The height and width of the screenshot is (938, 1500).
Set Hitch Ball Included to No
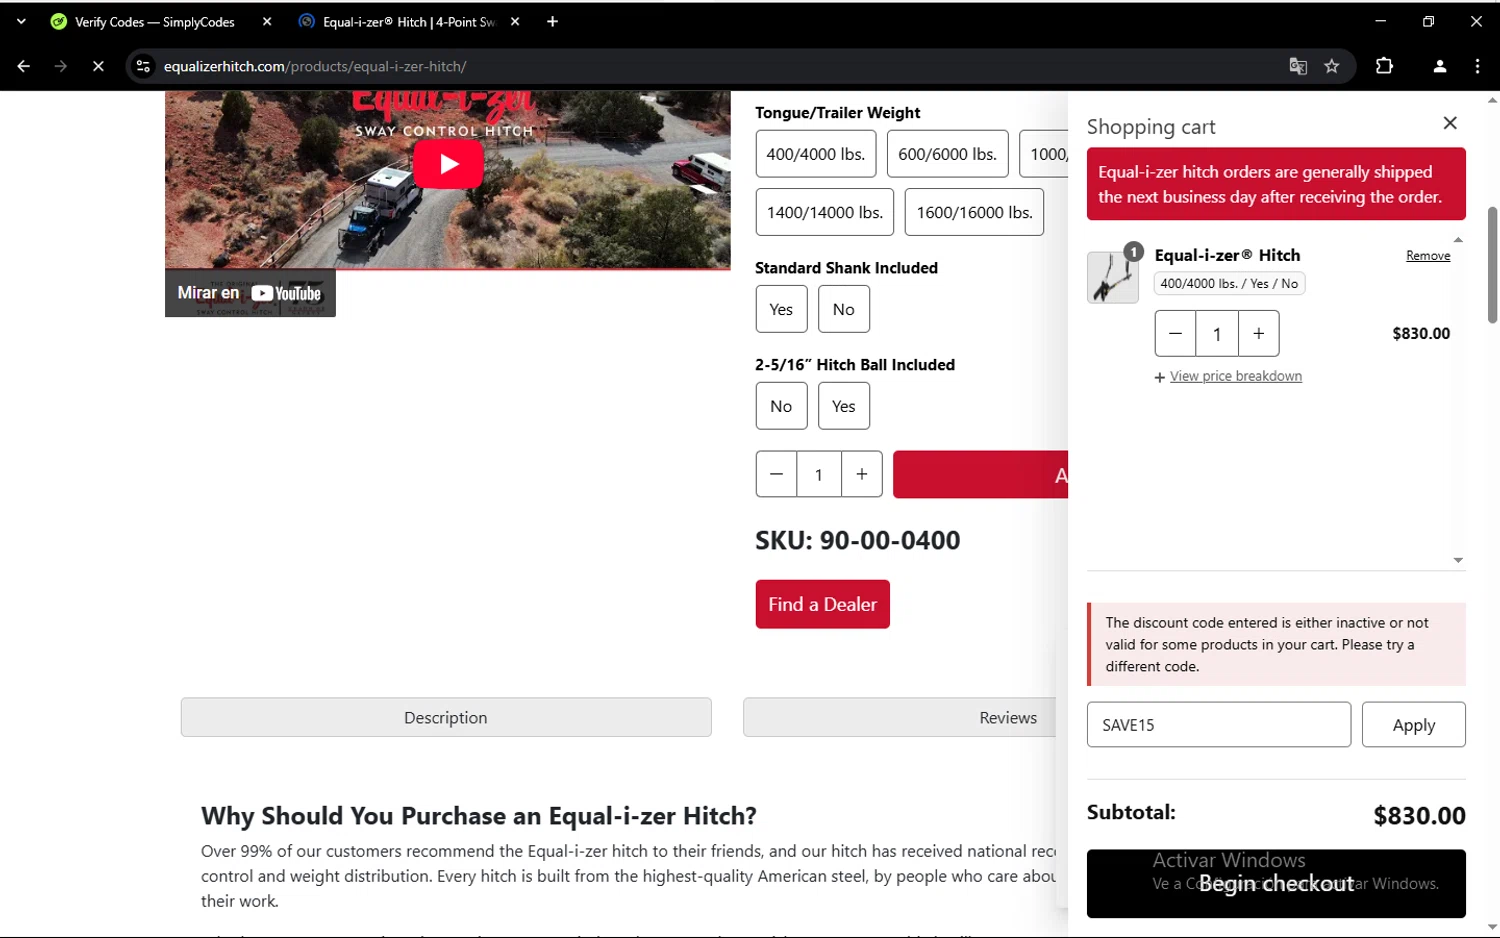(x=781, y=406)
